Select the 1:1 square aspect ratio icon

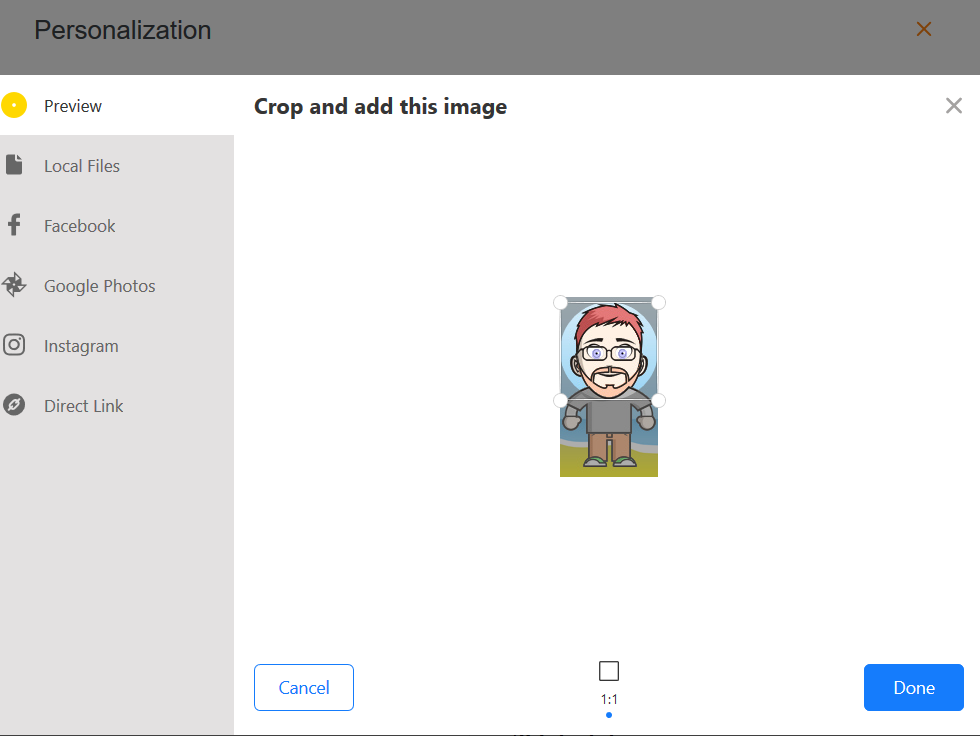click(609, 671)
